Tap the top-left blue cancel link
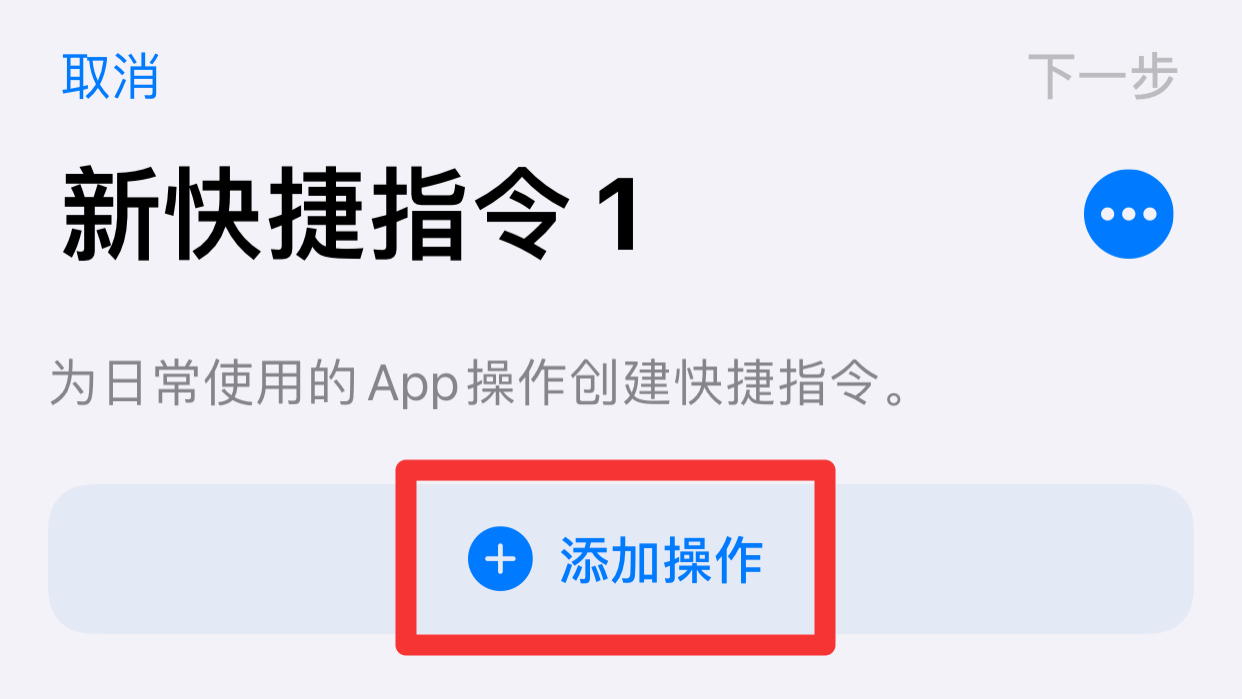Image resolution: width=1242 pixels, height=699 pixels. point(110,76)
